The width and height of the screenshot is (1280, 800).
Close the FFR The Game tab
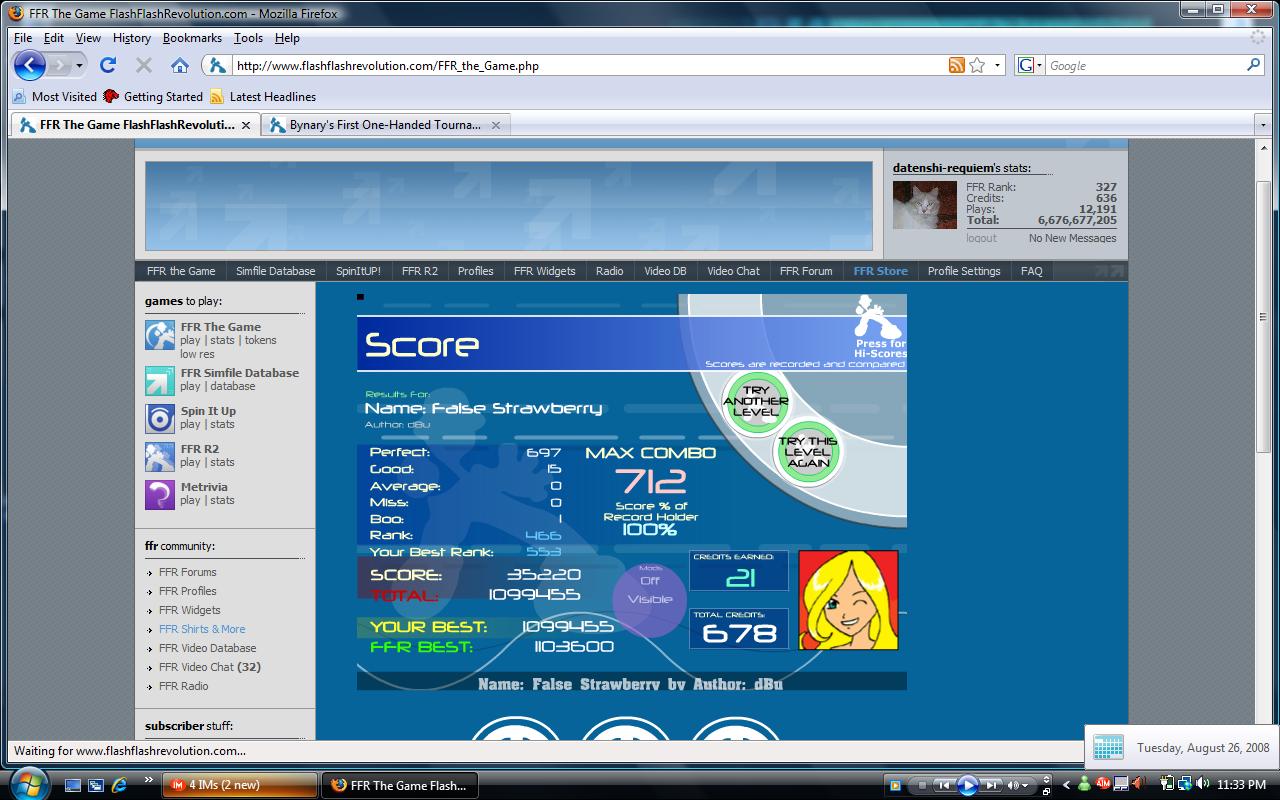pos(246,125)
